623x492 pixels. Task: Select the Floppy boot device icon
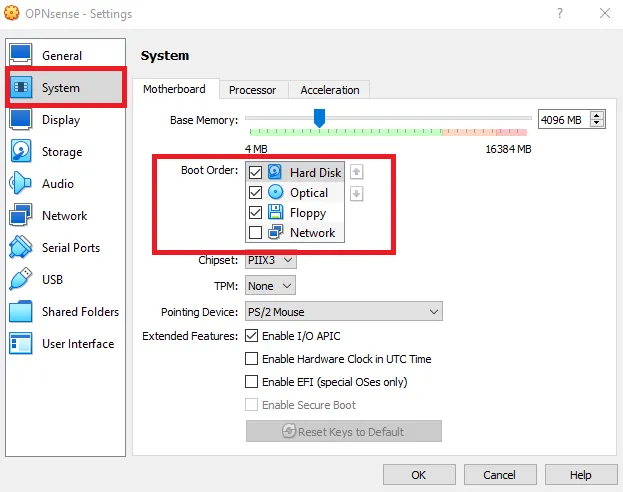click(275, 212)
